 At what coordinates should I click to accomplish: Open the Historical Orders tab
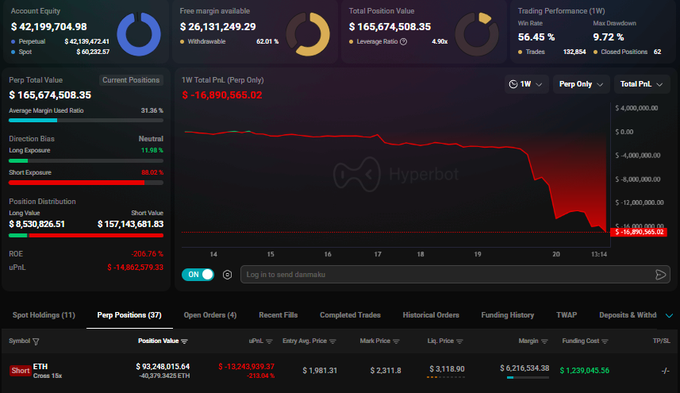(431, 315)
